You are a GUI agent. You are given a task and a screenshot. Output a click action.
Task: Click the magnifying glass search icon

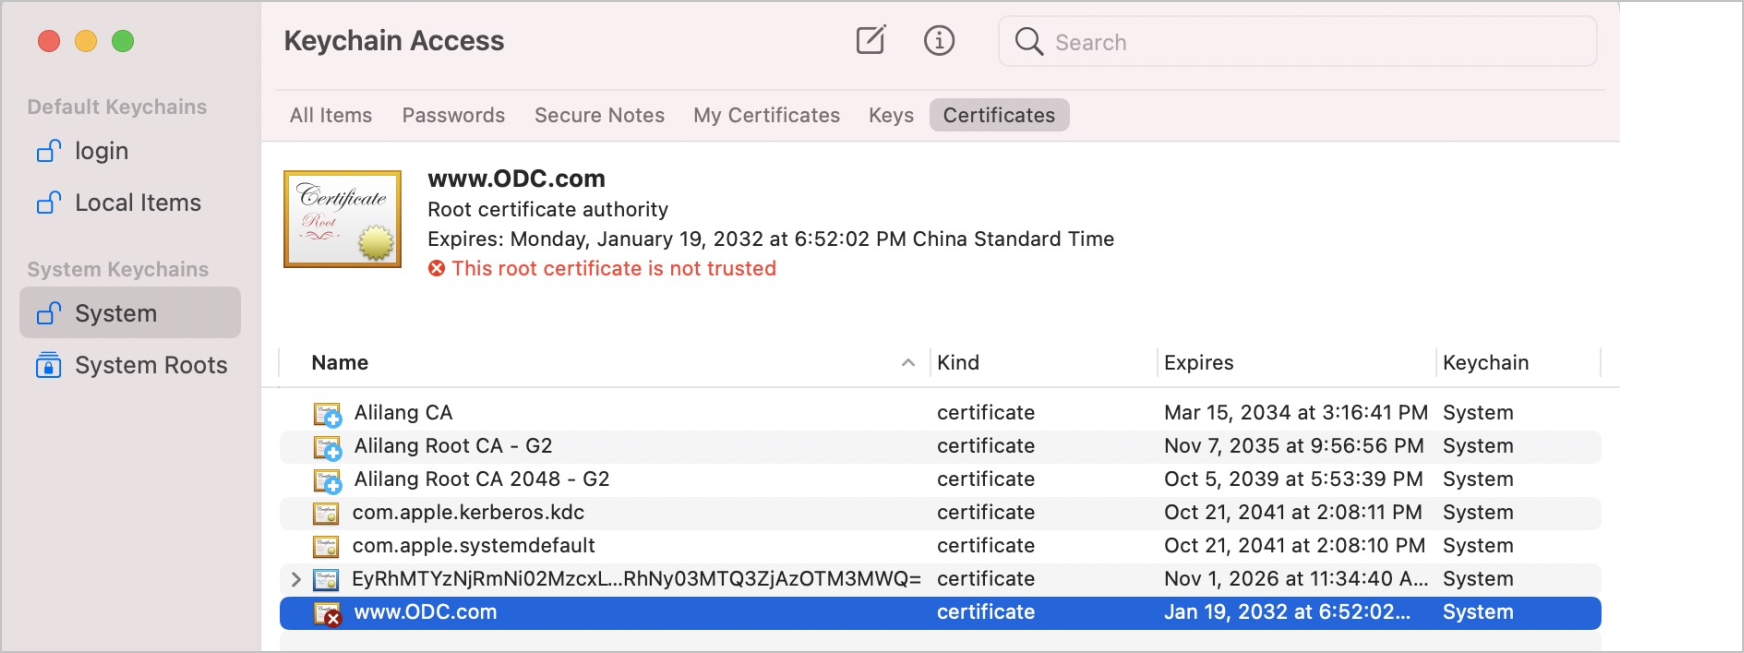[x=1029, y=41]
